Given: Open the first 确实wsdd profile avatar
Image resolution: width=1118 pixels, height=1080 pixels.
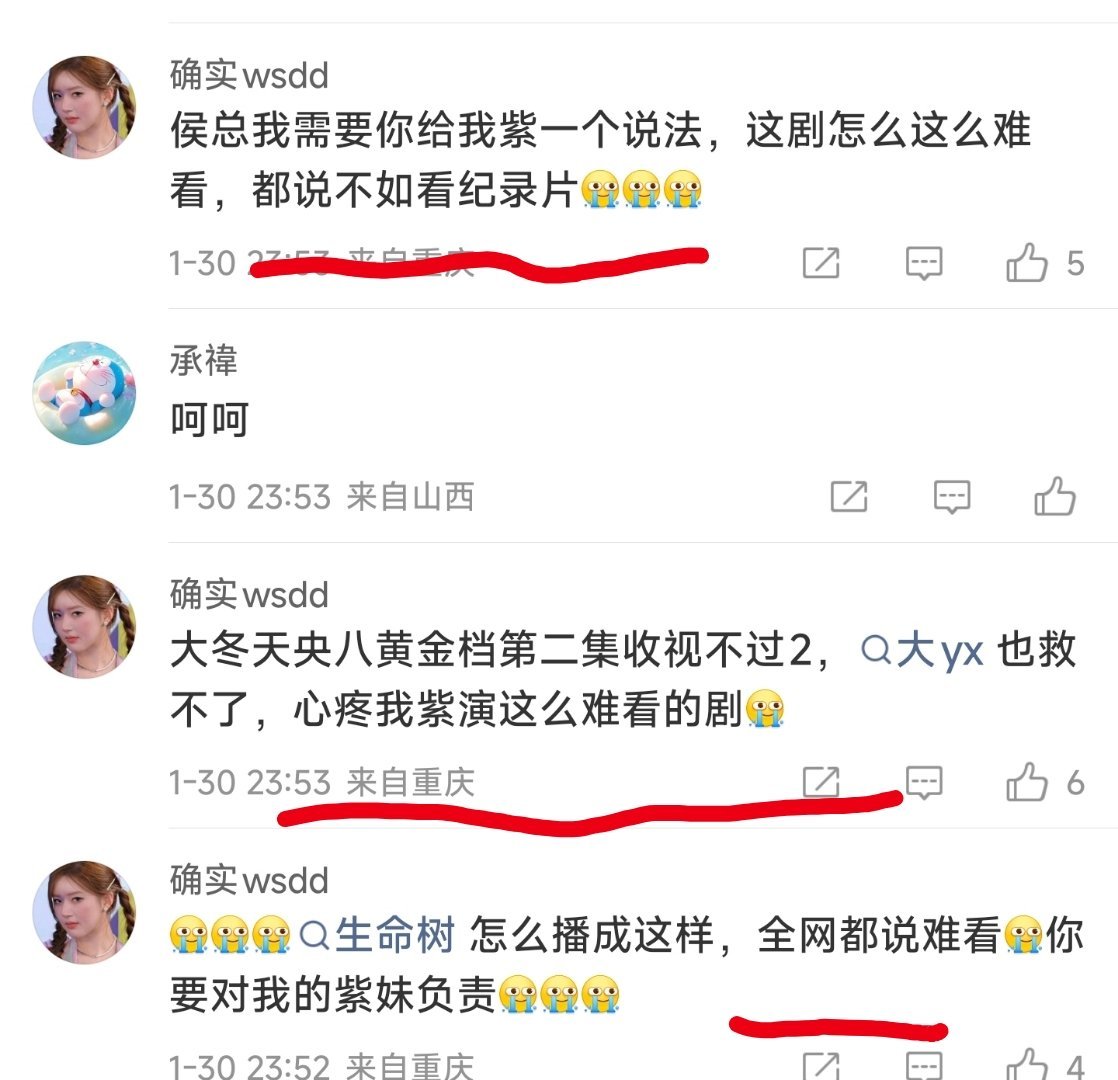Looking at the screenshot, I should coord(84,107).
